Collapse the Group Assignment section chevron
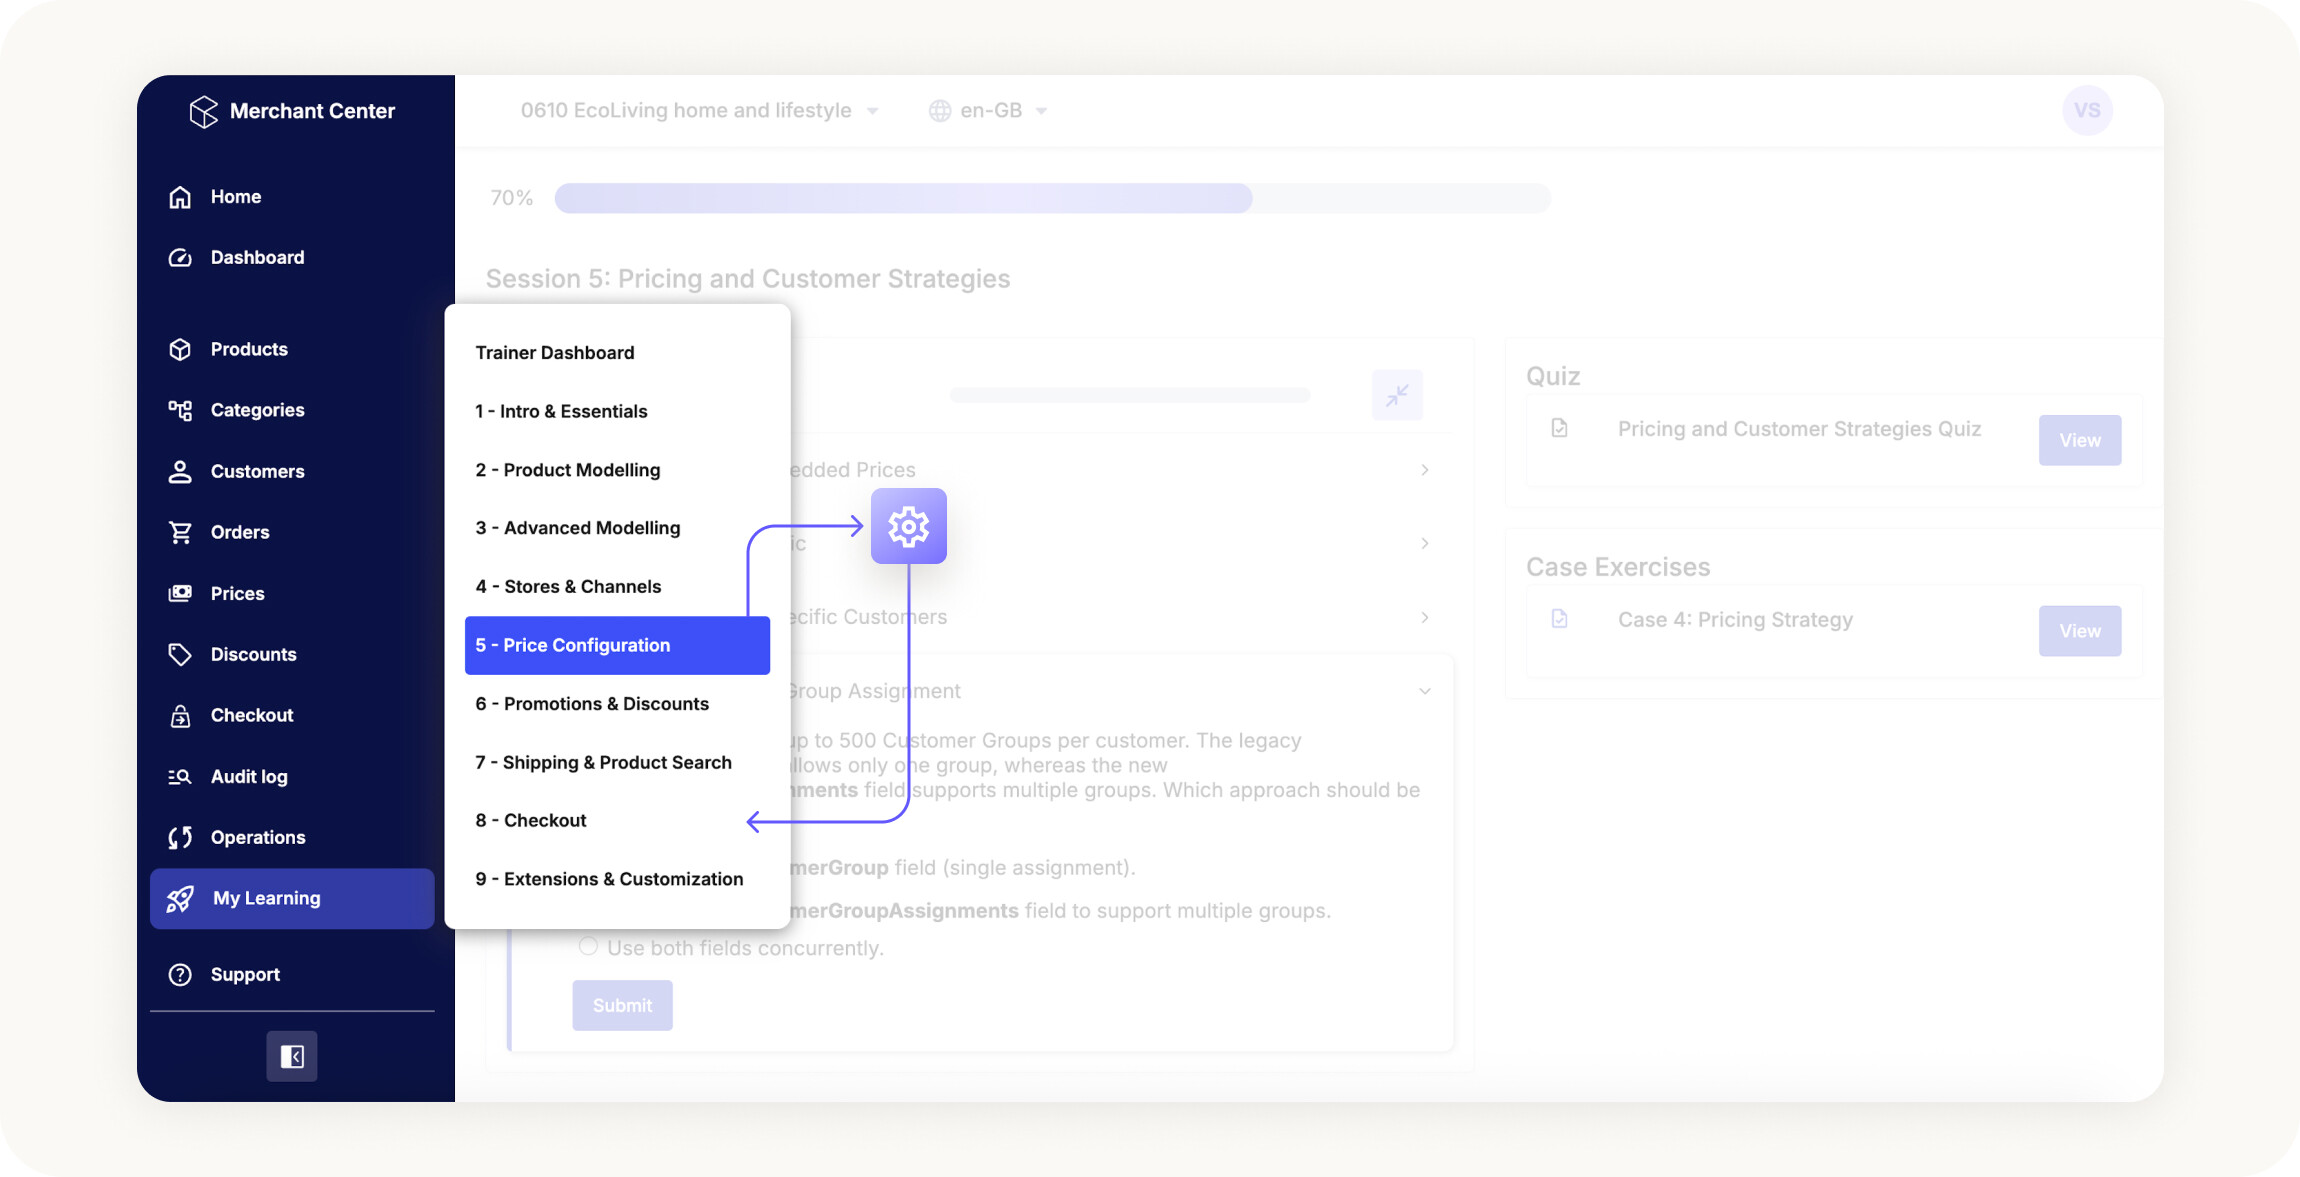This screenshot has width=2300, height=1177. click(1425, 691)
